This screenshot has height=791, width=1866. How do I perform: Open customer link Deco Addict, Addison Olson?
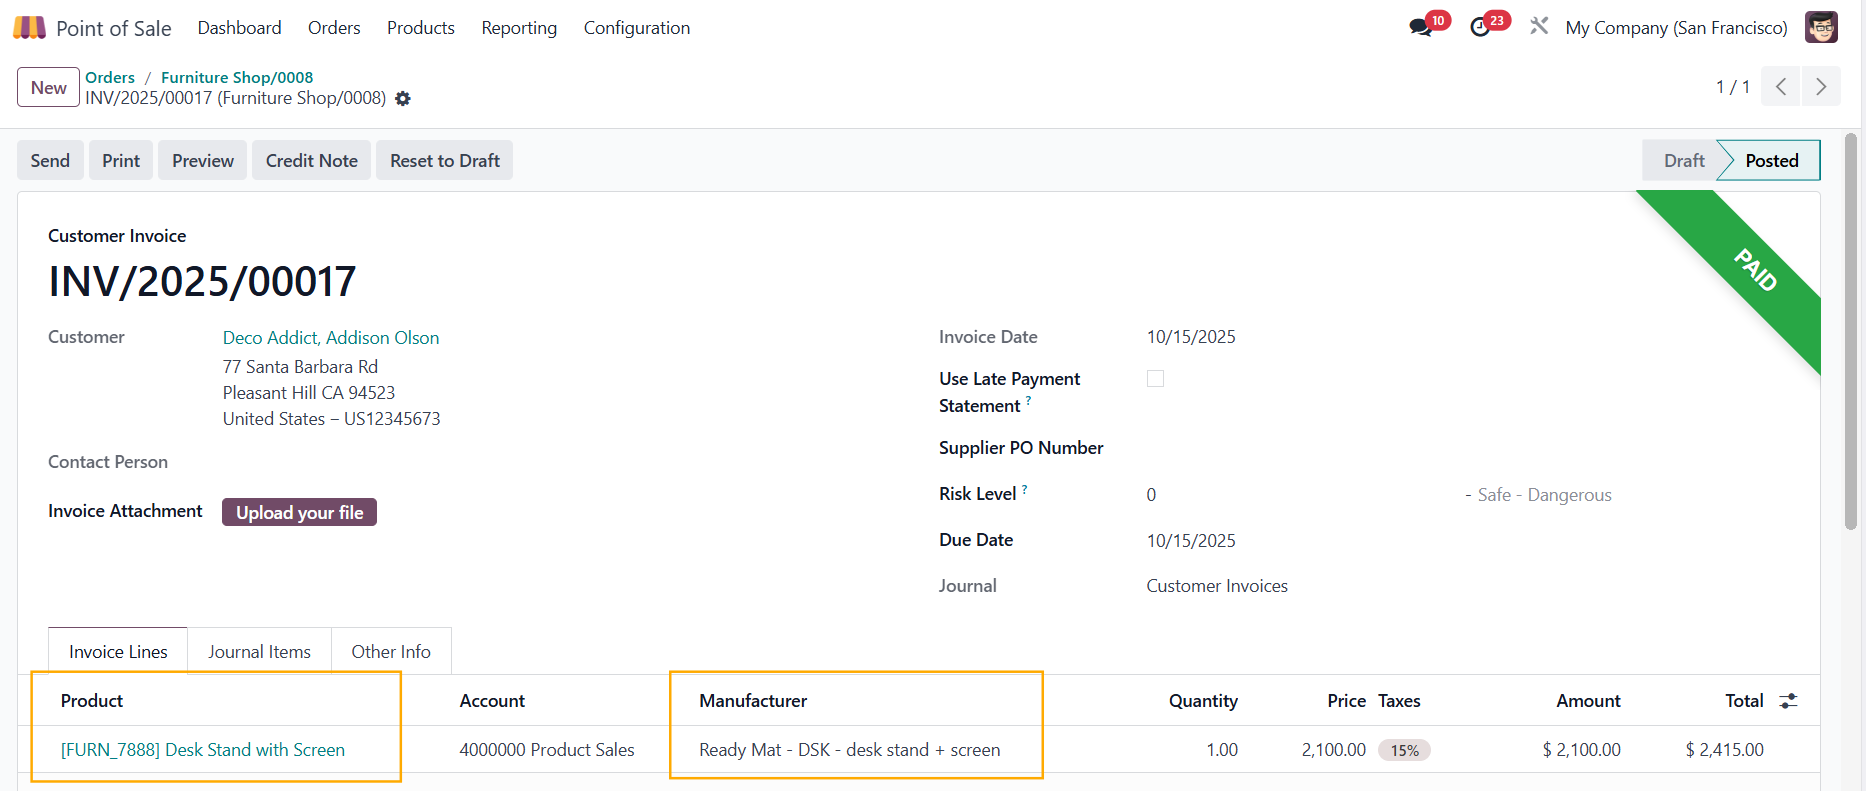(x=331, y=338)
